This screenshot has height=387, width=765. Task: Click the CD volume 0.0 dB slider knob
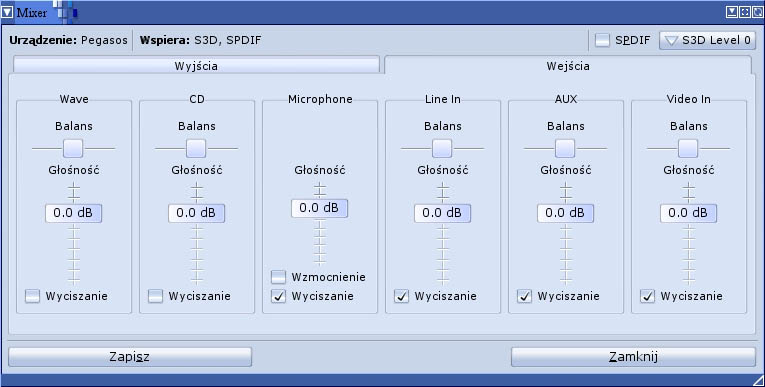coord(197,213)
